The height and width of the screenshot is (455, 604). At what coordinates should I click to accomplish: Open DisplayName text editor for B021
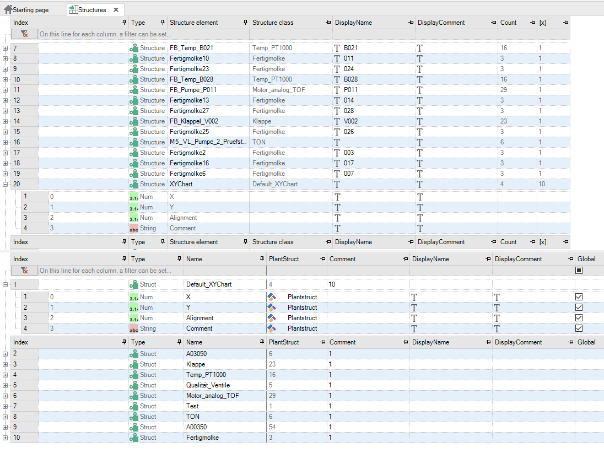point(337,48)
